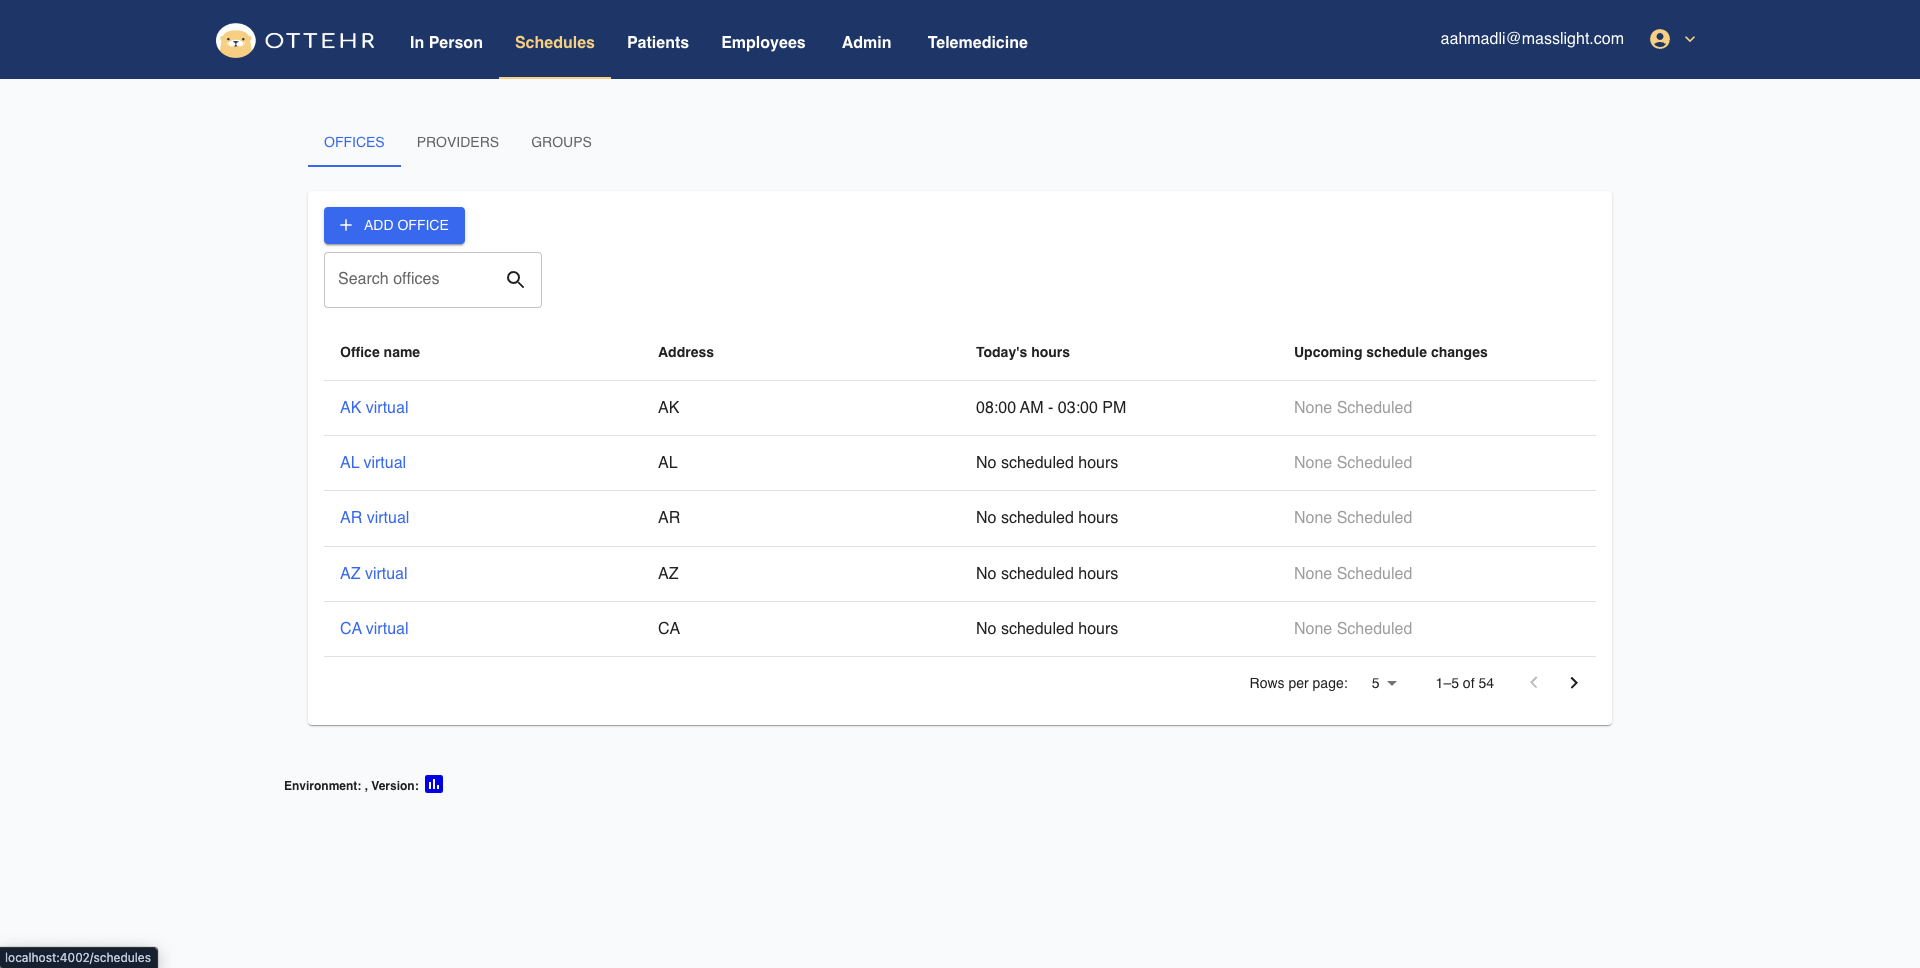Click the search magnifier icon
Image resolution: width=1920 pixels, height=968 pixels.
[x=515, y=279]
